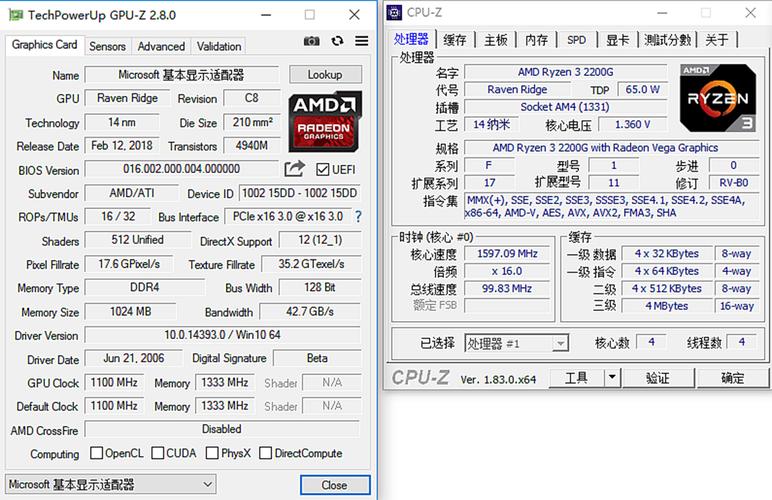Click the Digital Signature Beta field
The height and width of the screenshot is (500, 772).
coord(317,358)
